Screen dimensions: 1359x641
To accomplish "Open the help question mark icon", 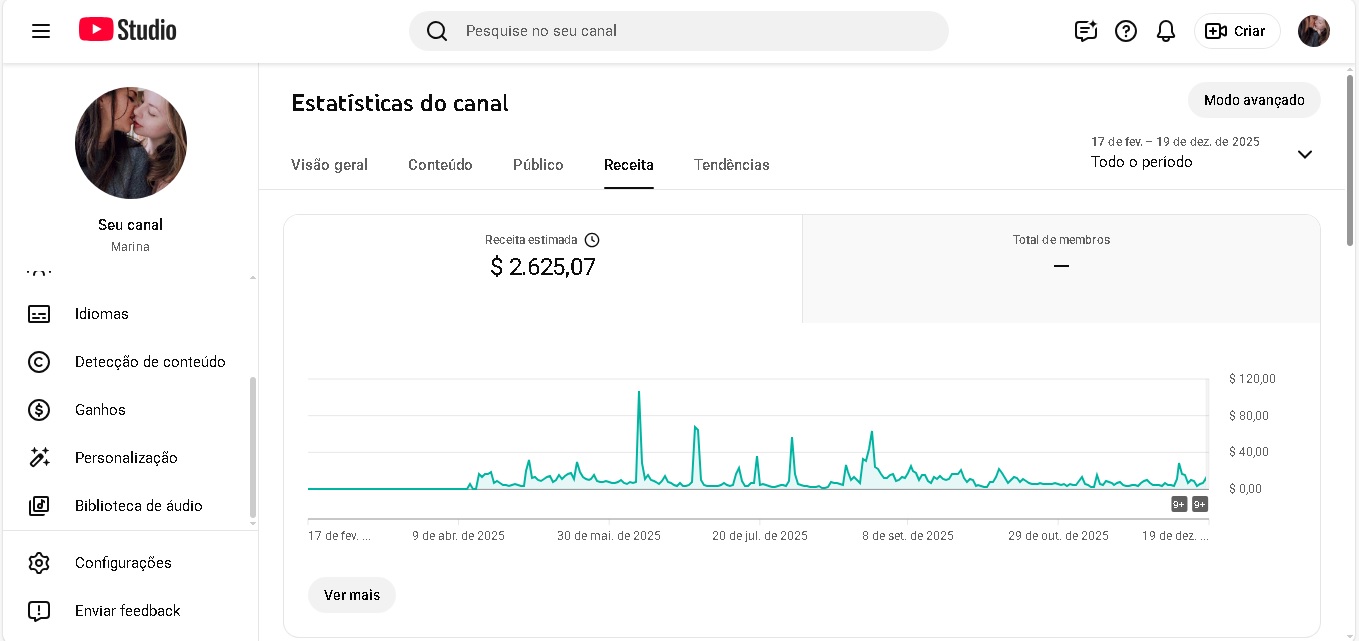I will coord(1126,31).
